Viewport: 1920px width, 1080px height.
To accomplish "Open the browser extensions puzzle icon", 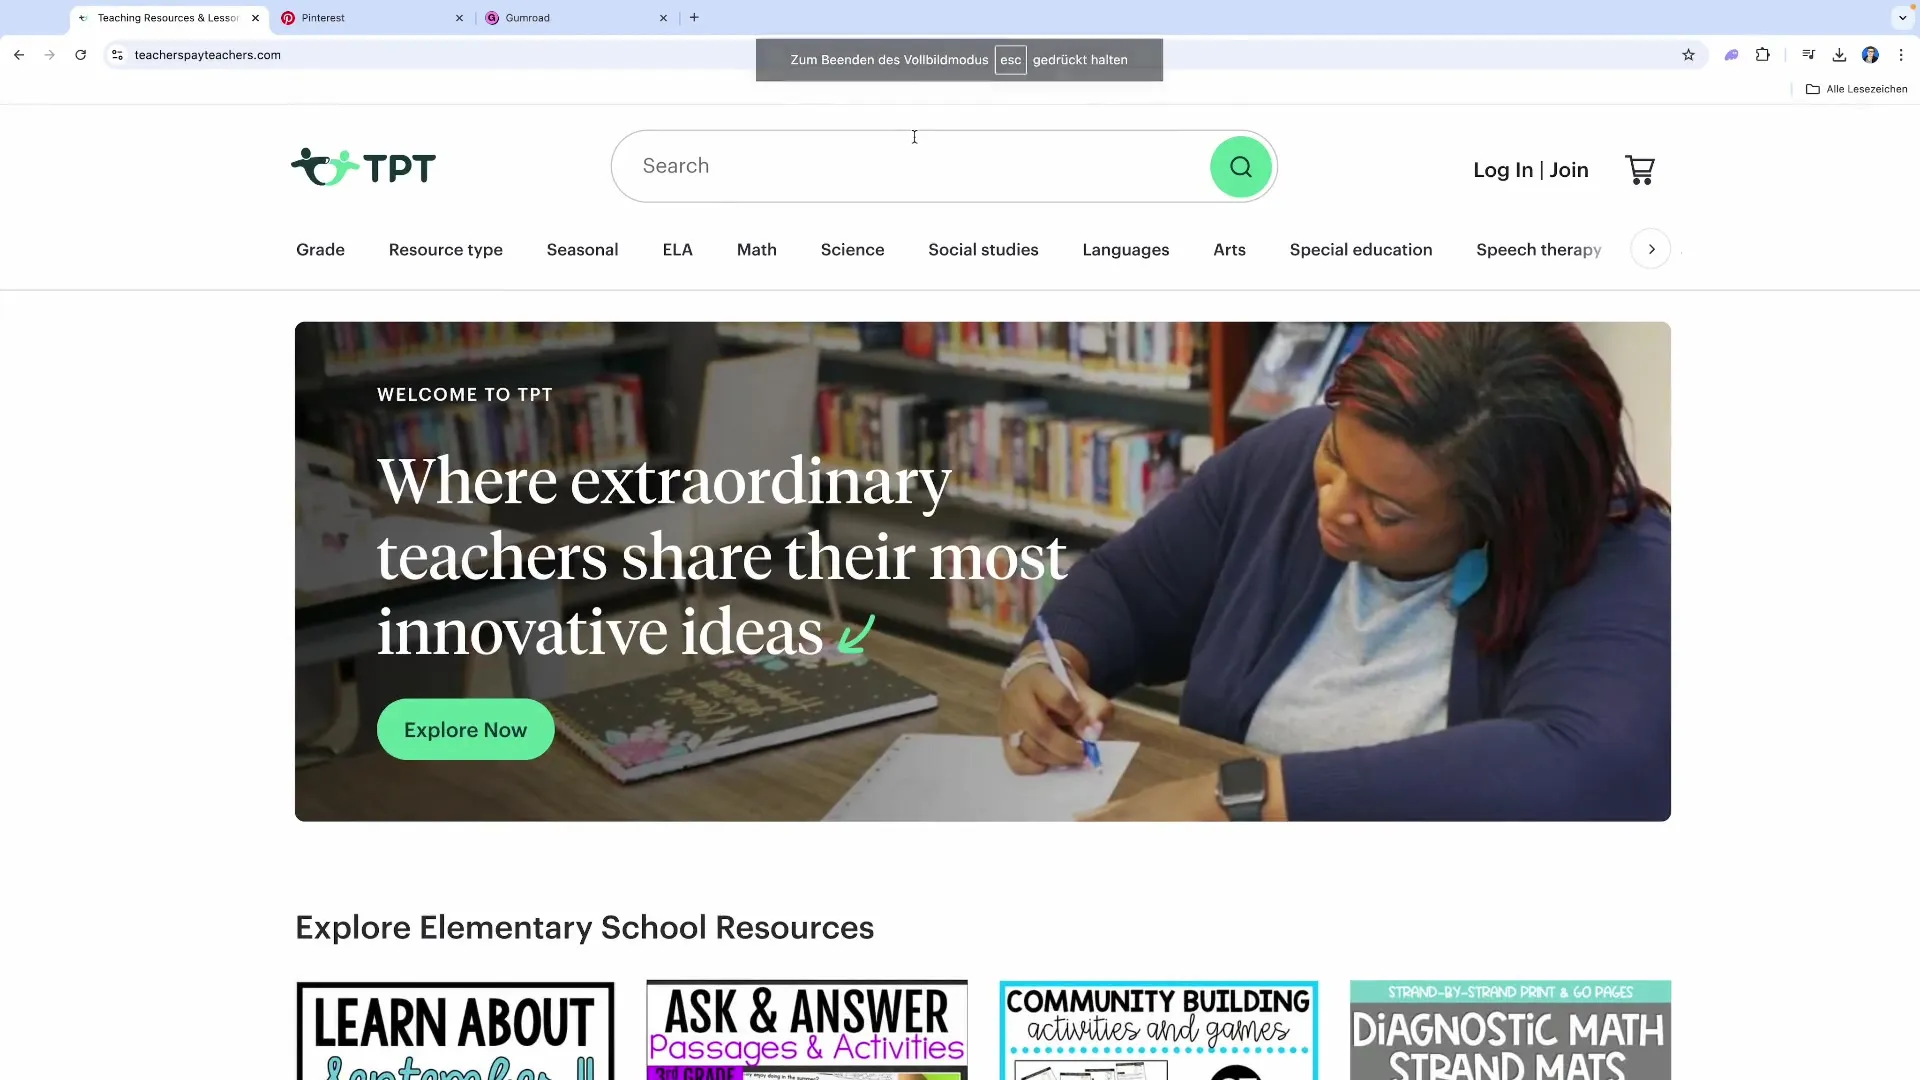I will (x=1763, y=55).
